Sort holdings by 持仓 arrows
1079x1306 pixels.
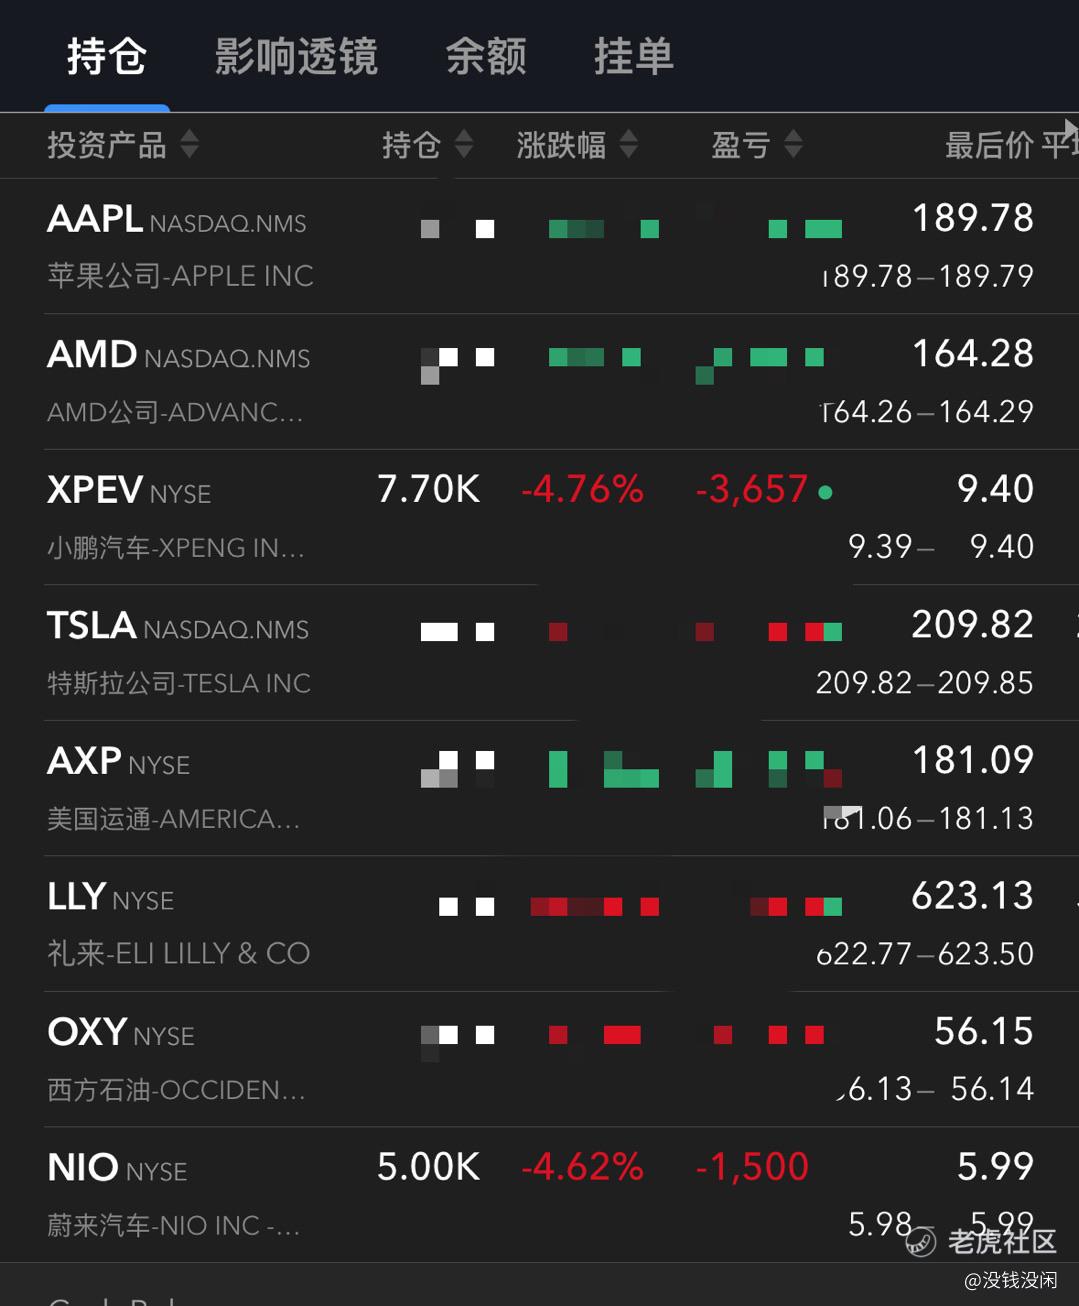click(463, 145)
